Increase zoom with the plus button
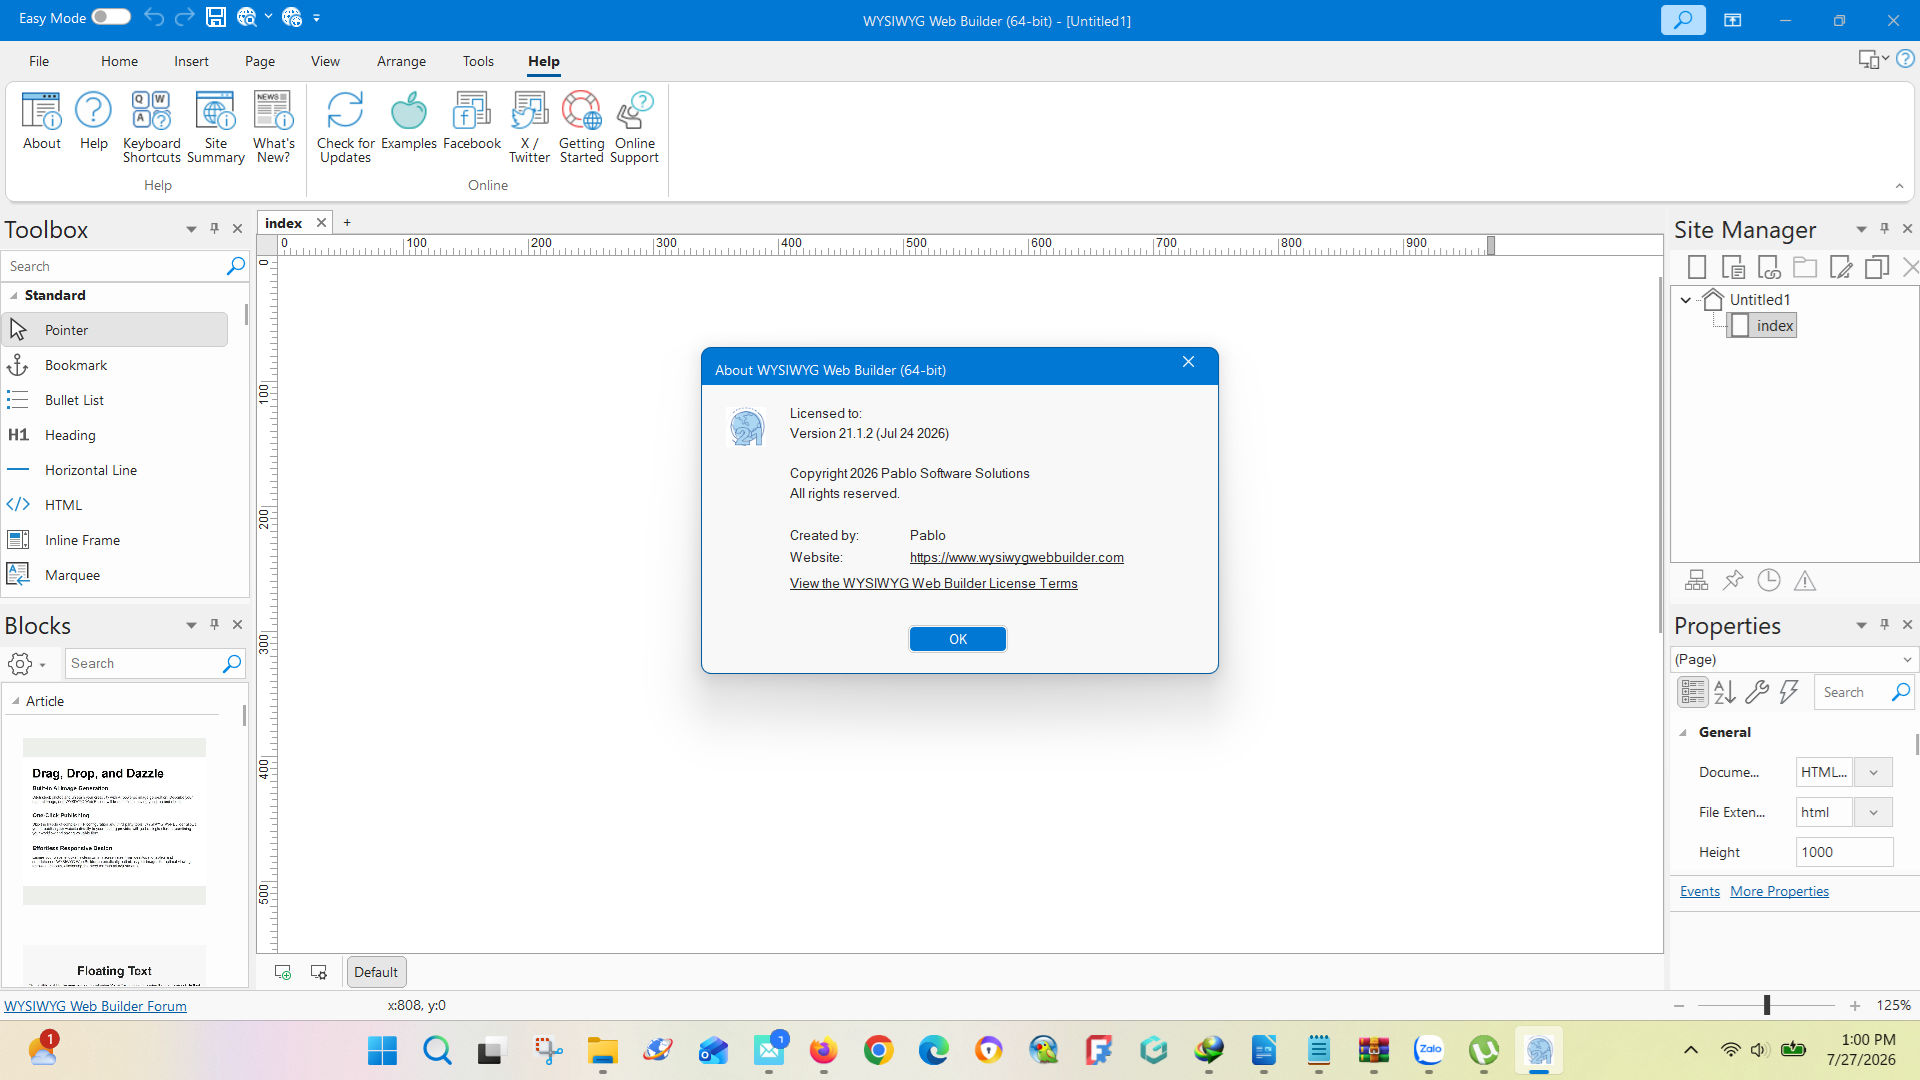Screen dimensions: 1920x1080 point(1855,1006)
